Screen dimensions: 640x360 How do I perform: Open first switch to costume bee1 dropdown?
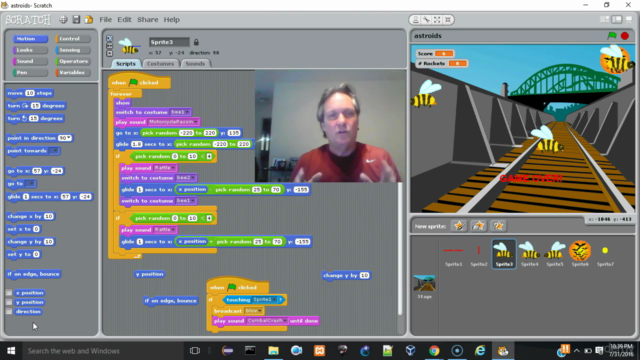(x=187, y=112)
